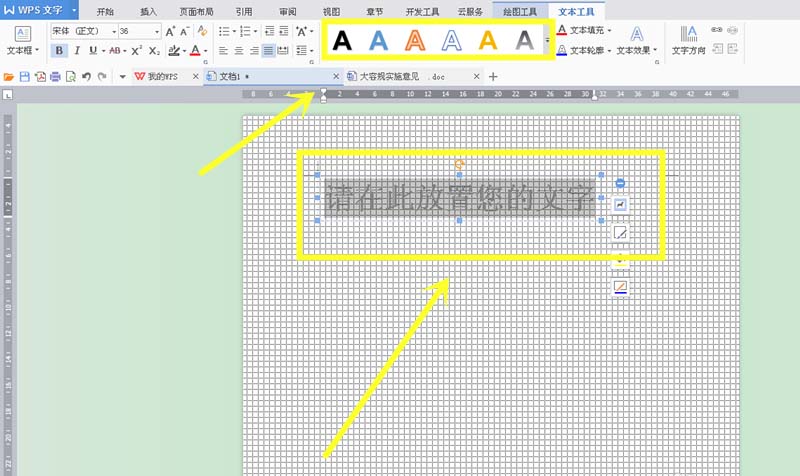The width and height of the screenshot is (800, 476).
Task: Click the save icon in quick access bar
Action: click(x=23, y=76)
